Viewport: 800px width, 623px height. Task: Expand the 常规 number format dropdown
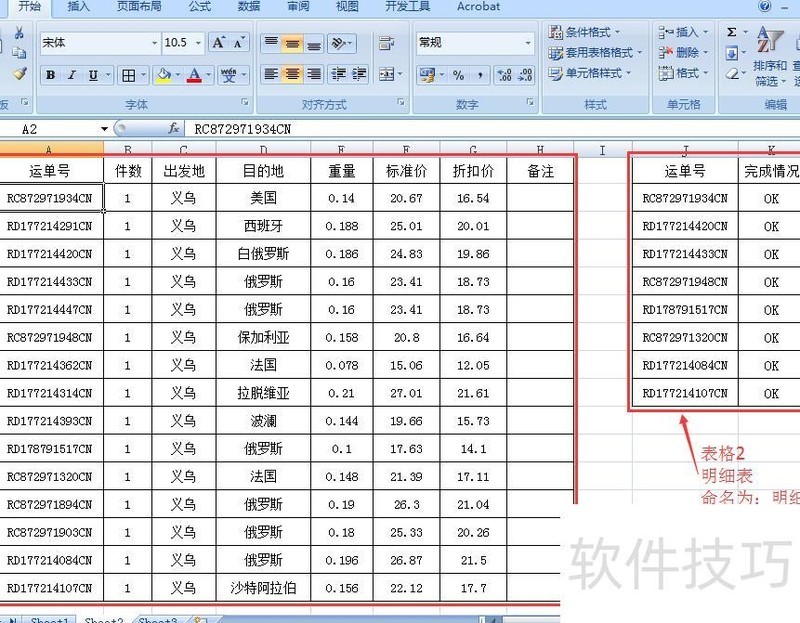tap(530, 43)
